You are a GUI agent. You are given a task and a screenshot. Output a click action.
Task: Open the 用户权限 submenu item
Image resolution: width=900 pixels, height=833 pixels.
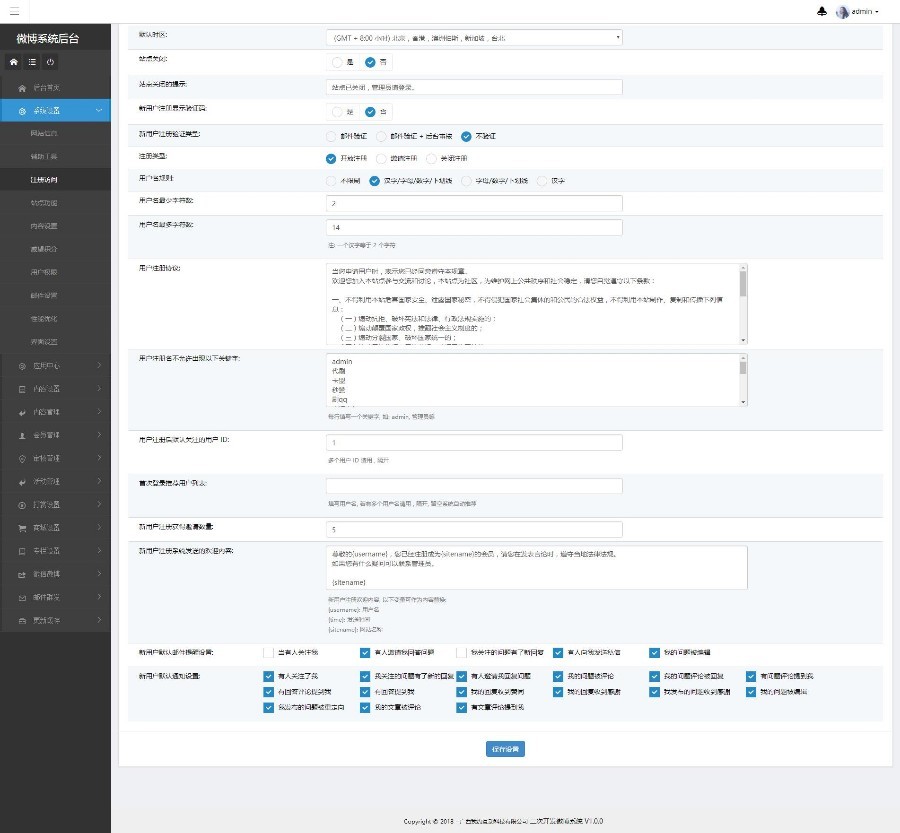pyautogui.click(x=44, y=272)
